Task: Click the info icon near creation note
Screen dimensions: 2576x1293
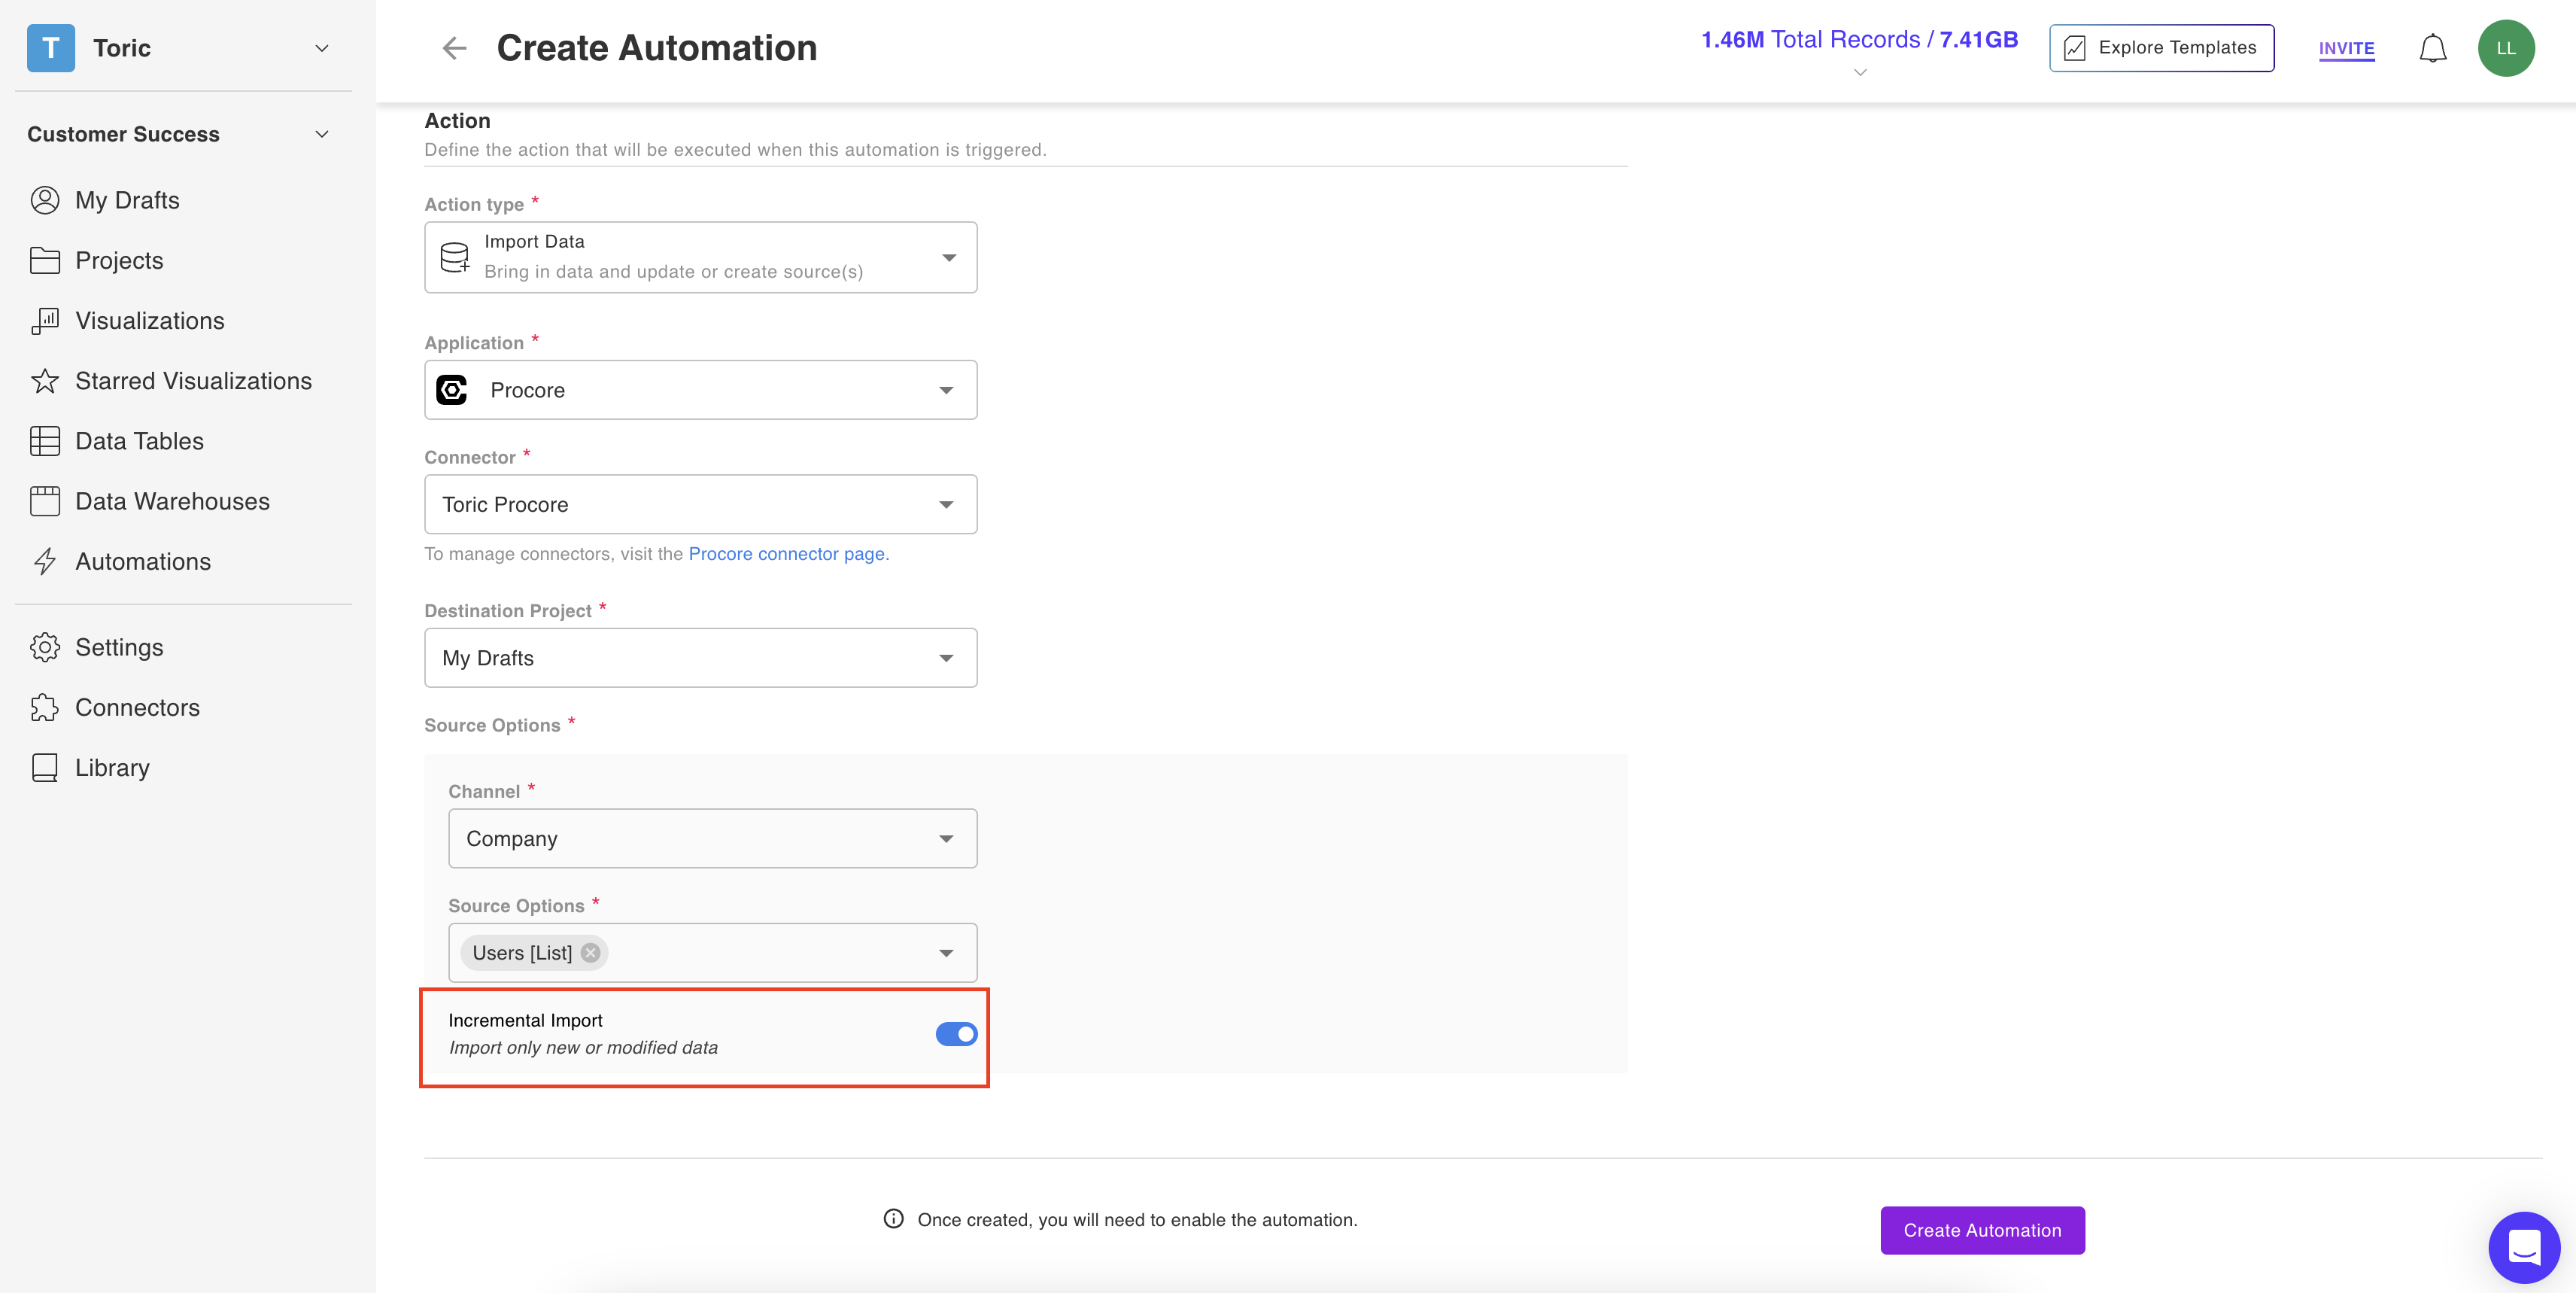Action: (894, 1219)
